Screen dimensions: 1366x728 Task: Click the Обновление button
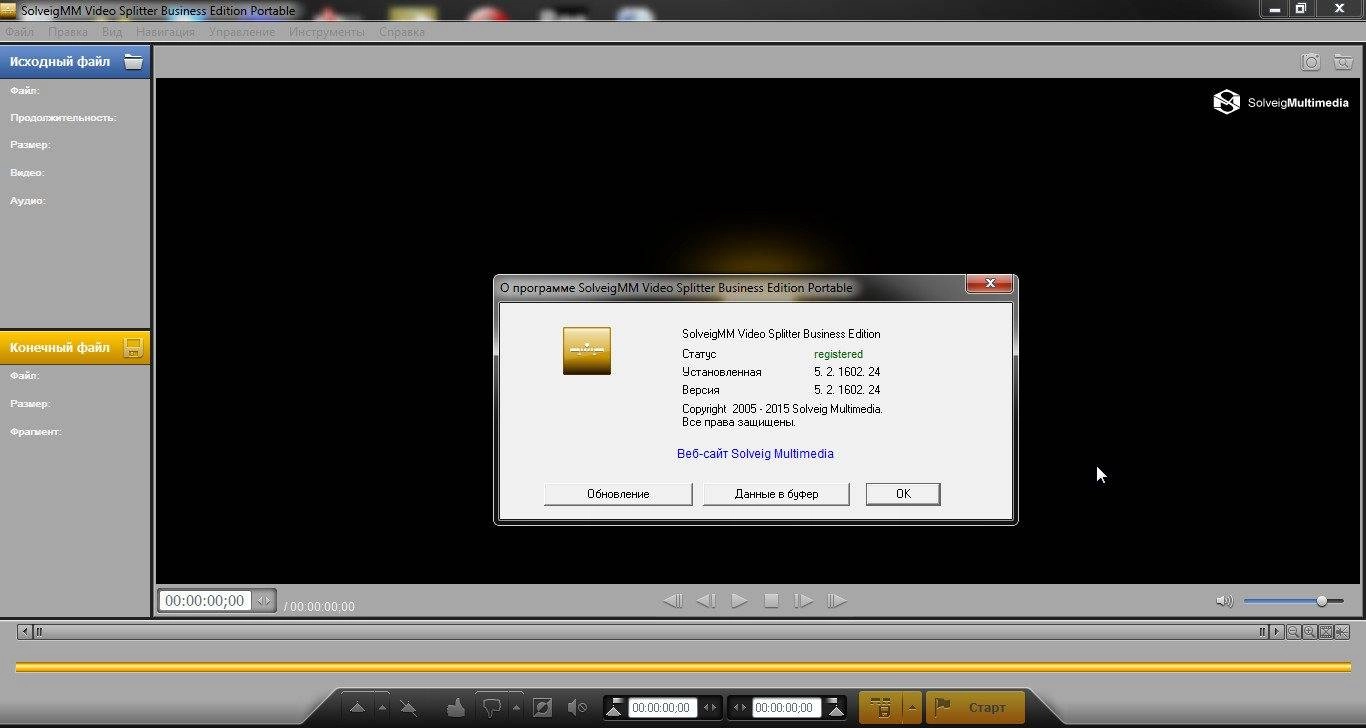(618, 494)
